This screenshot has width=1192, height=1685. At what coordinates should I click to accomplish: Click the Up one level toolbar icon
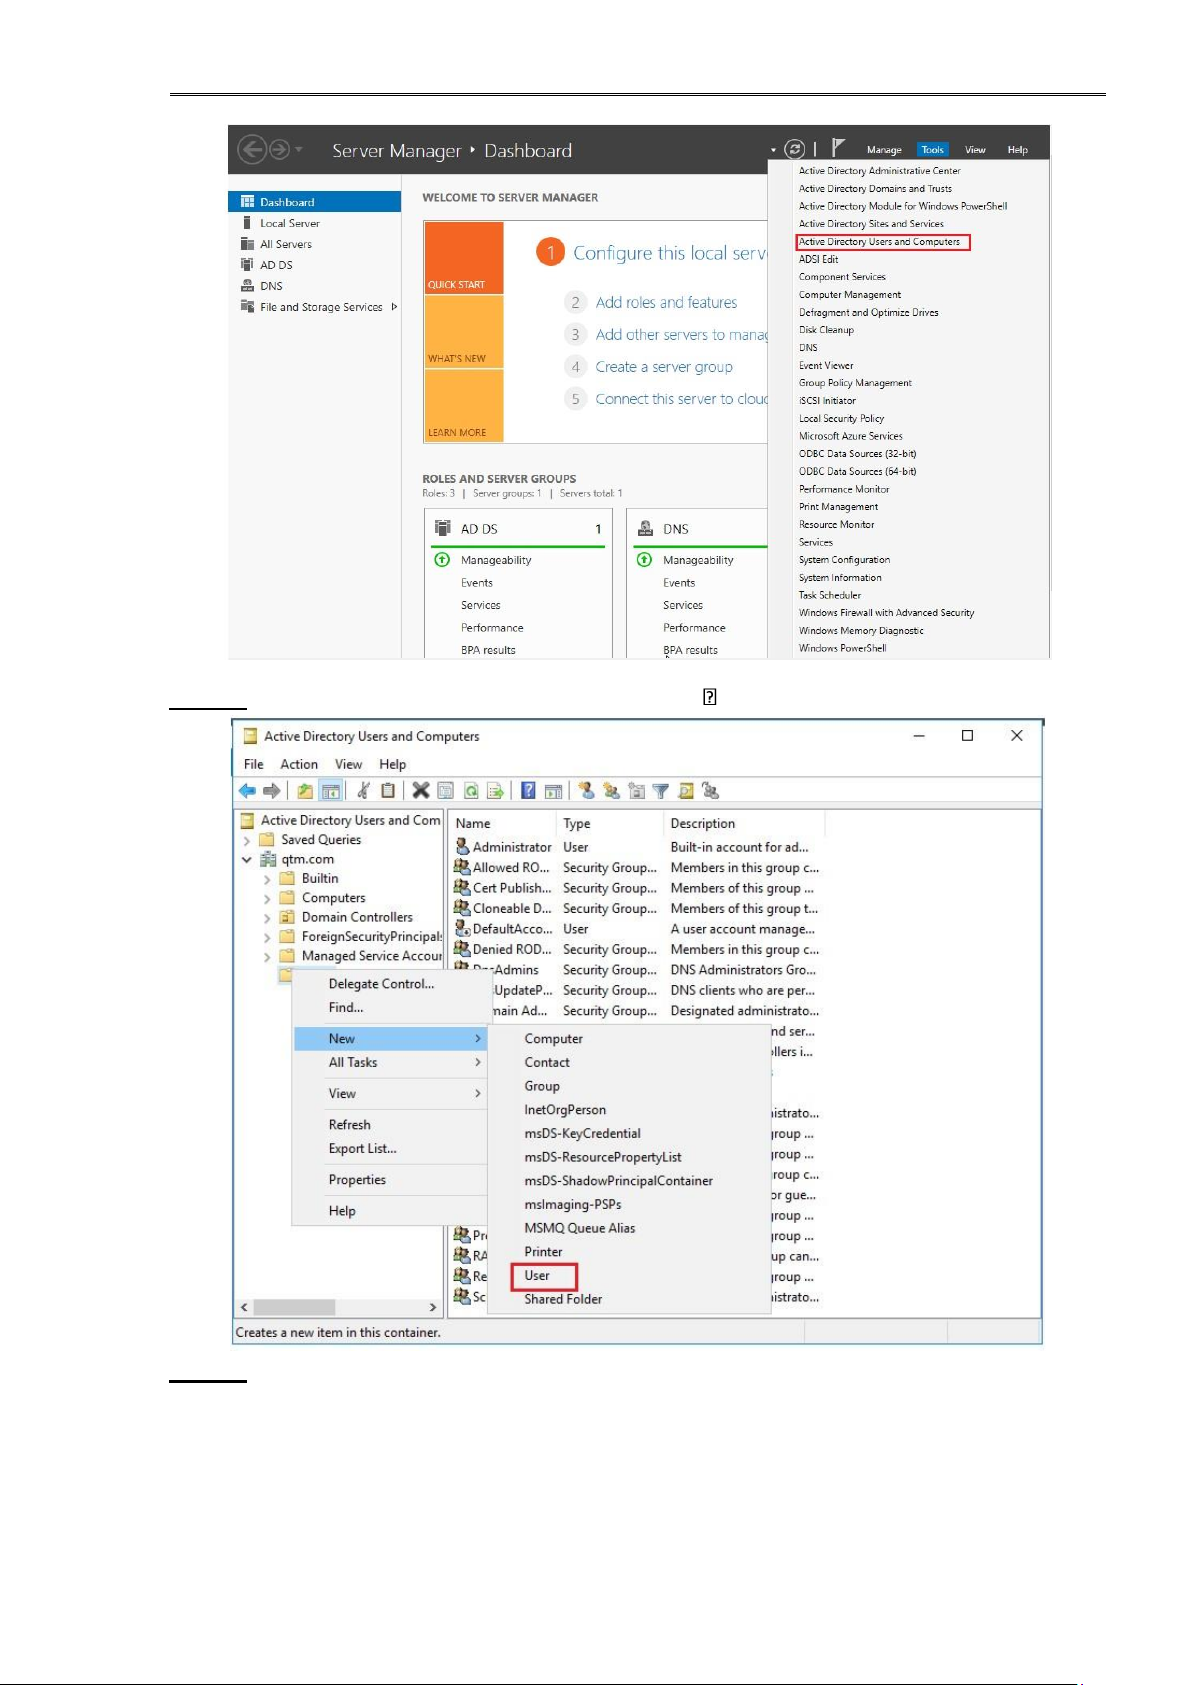(x=305, y=791)
